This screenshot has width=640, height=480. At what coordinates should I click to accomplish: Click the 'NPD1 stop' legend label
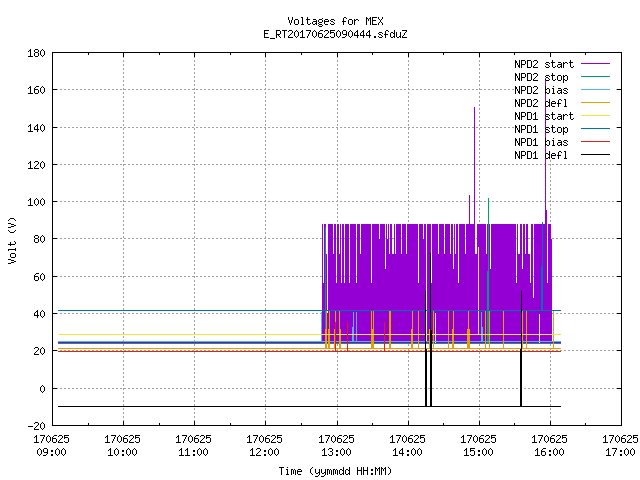541,129
